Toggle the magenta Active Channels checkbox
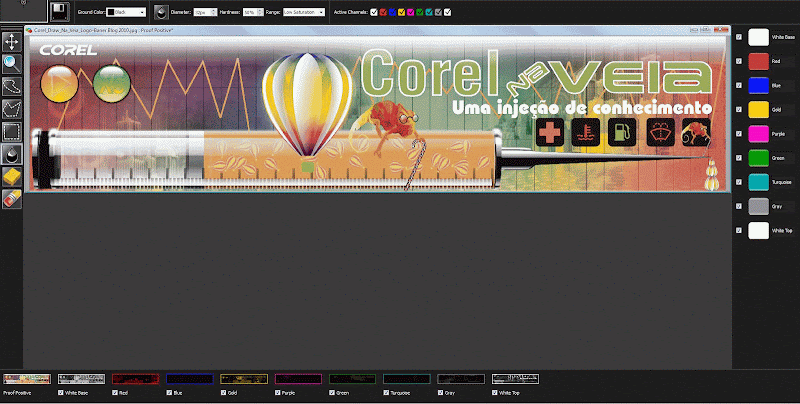Screen dimensions: 800x404 pyautogui.click(x=411, y=12)
